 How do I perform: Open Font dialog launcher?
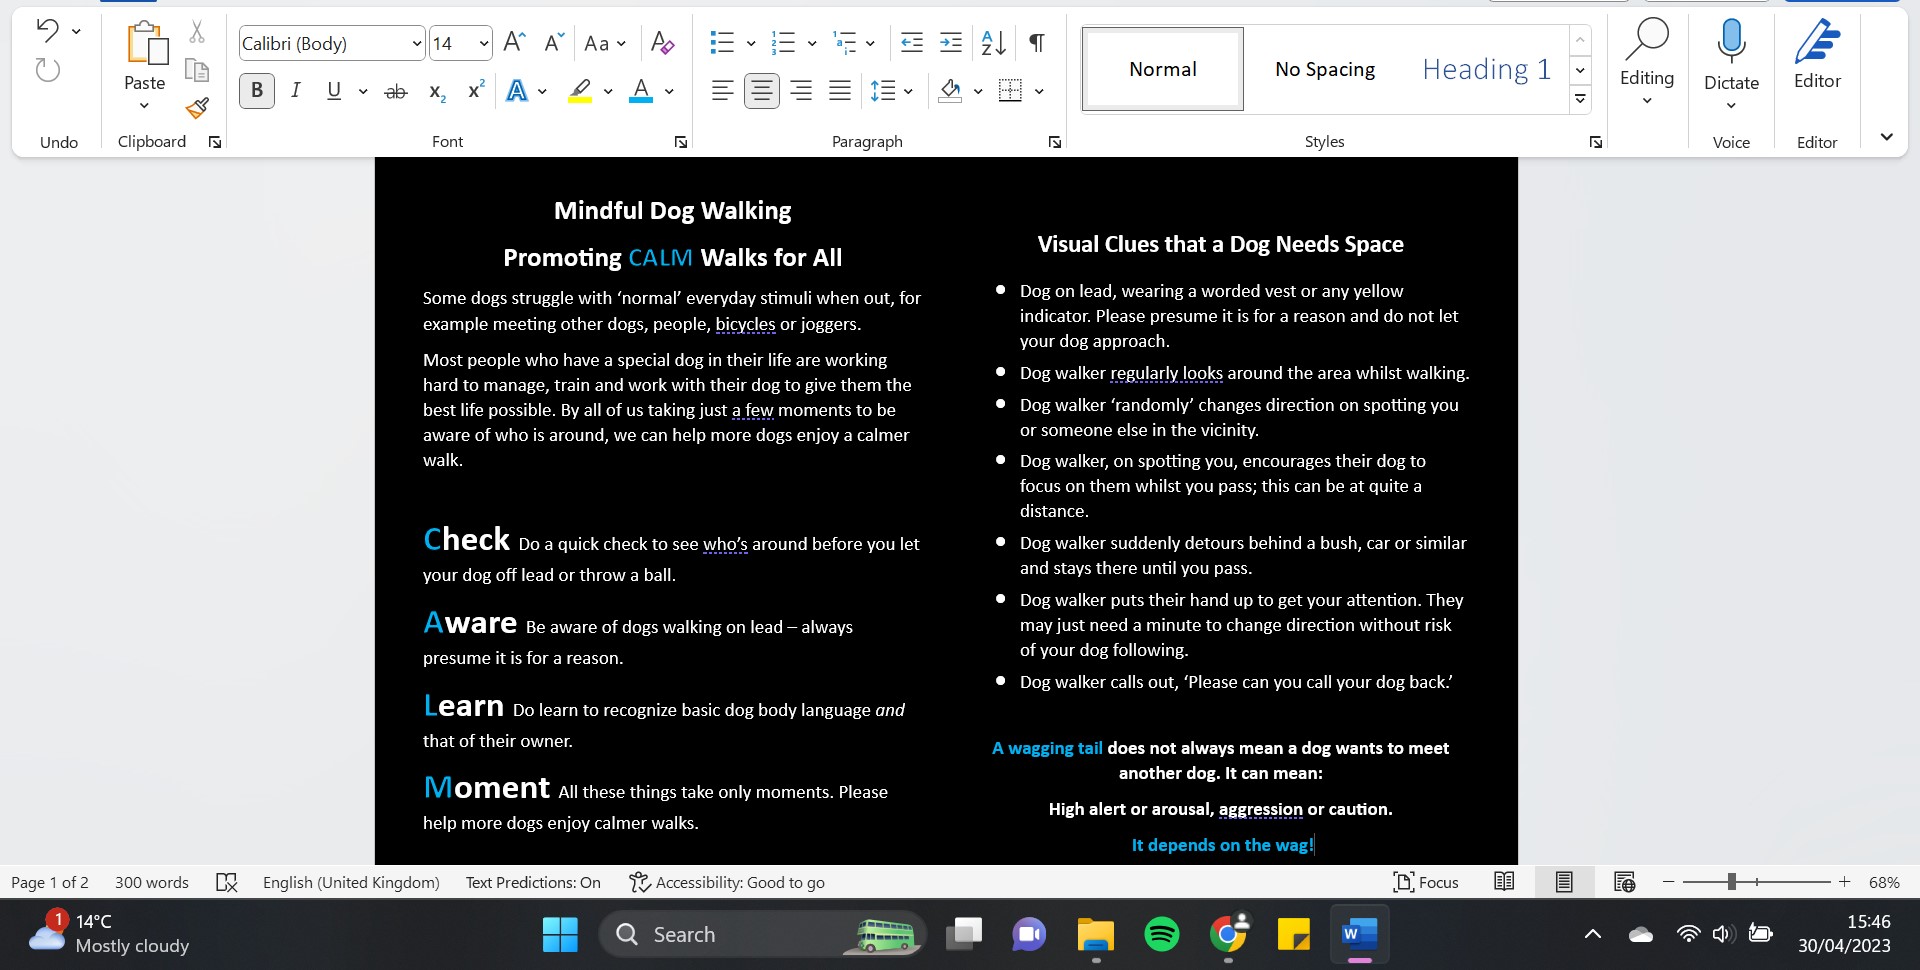pos(681,142)
